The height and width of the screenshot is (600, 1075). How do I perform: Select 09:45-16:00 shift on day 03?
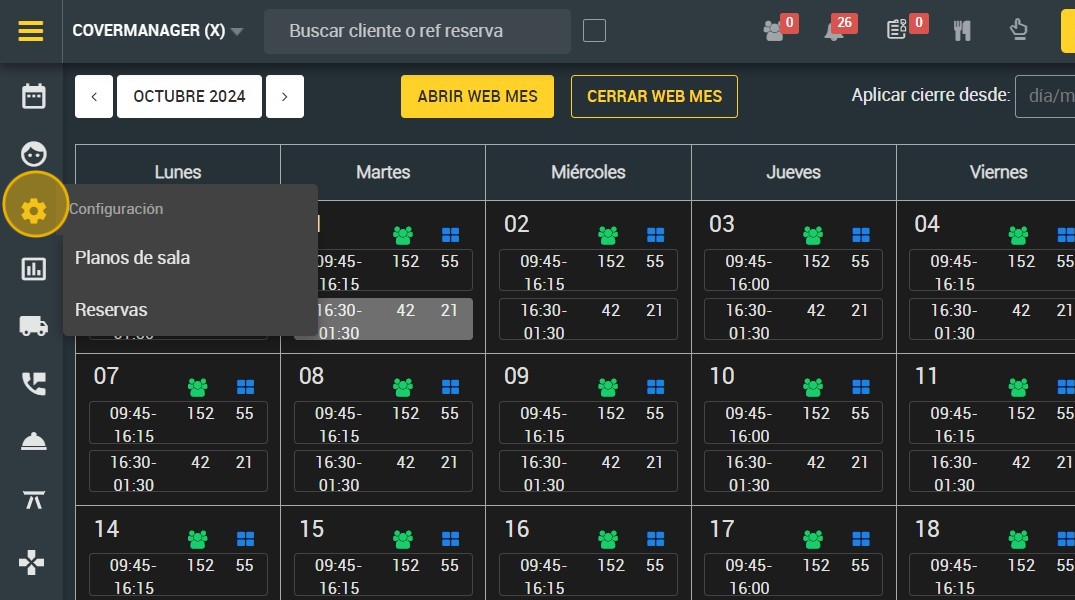(793, 270)
